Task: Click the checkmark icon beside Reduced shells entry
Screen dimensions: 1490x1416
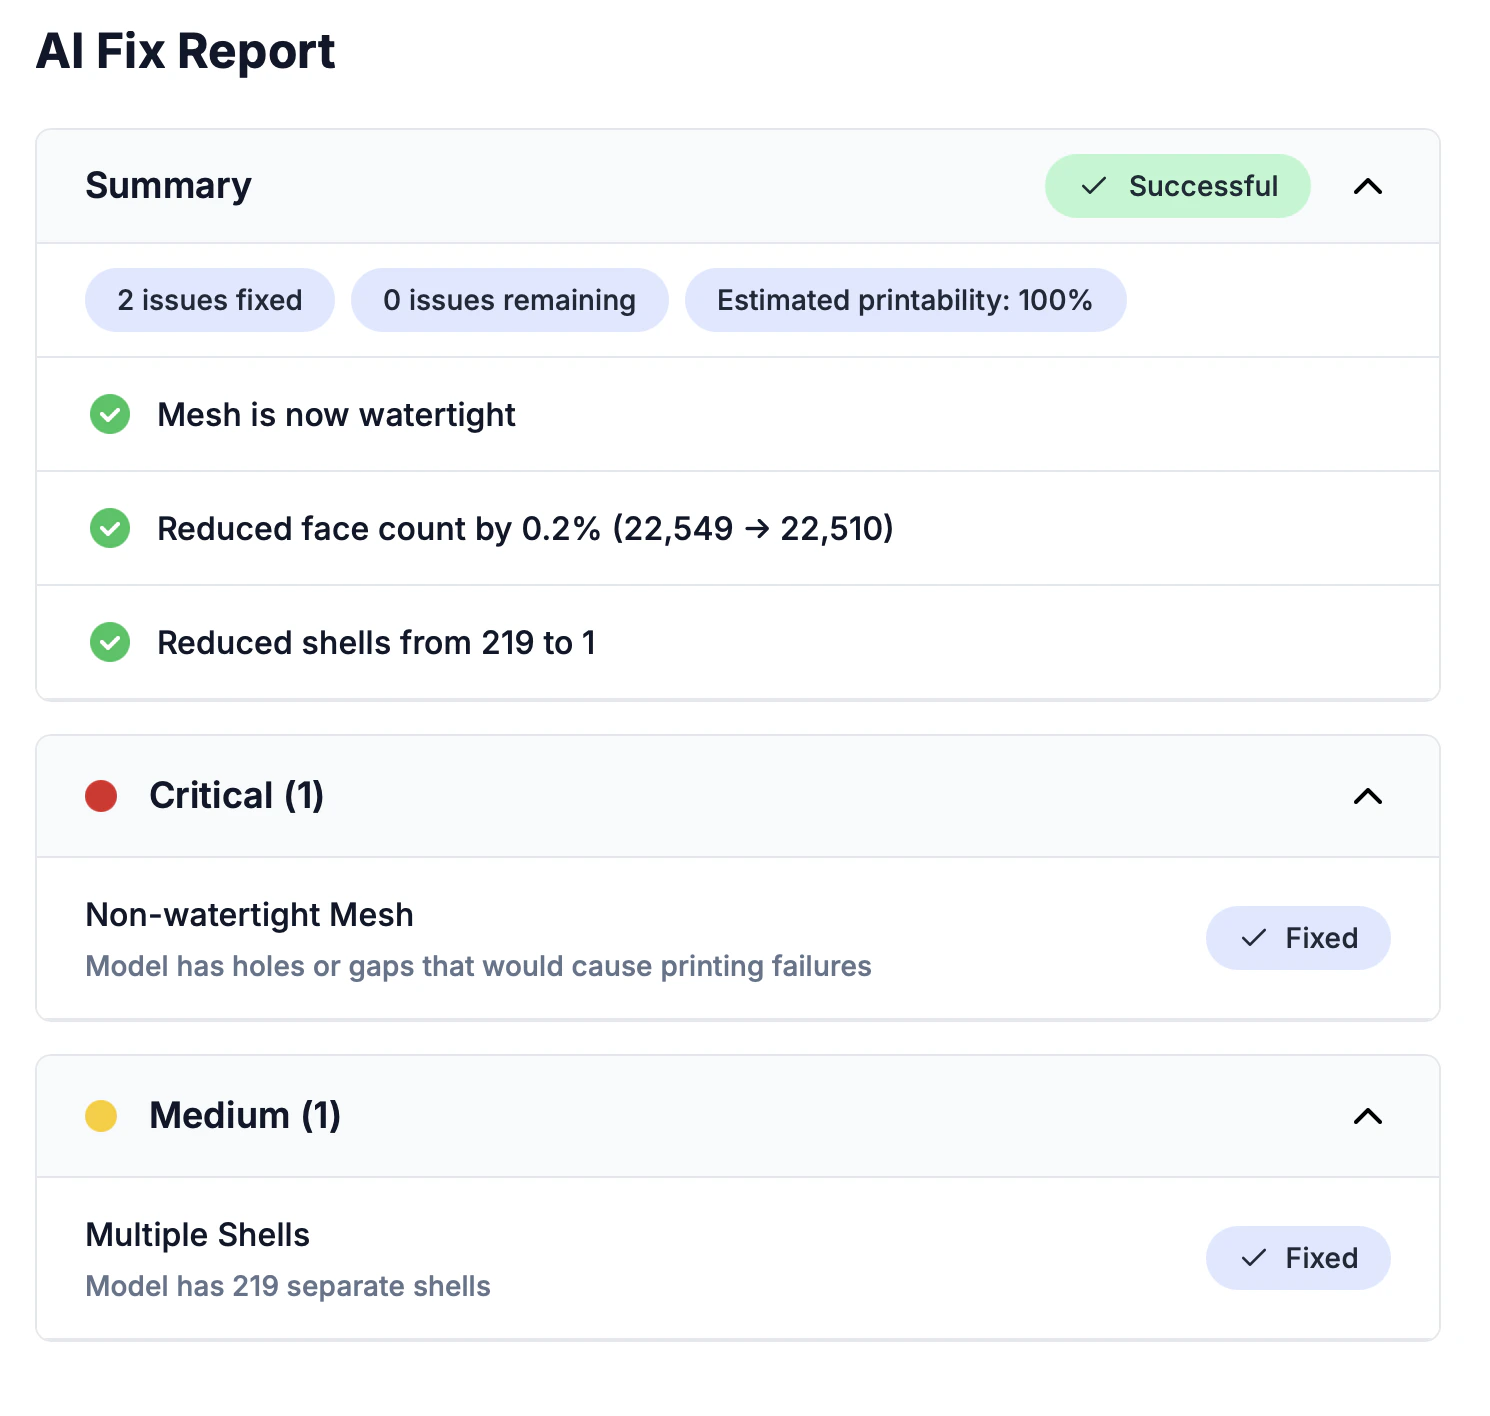Action: [109, 642]
